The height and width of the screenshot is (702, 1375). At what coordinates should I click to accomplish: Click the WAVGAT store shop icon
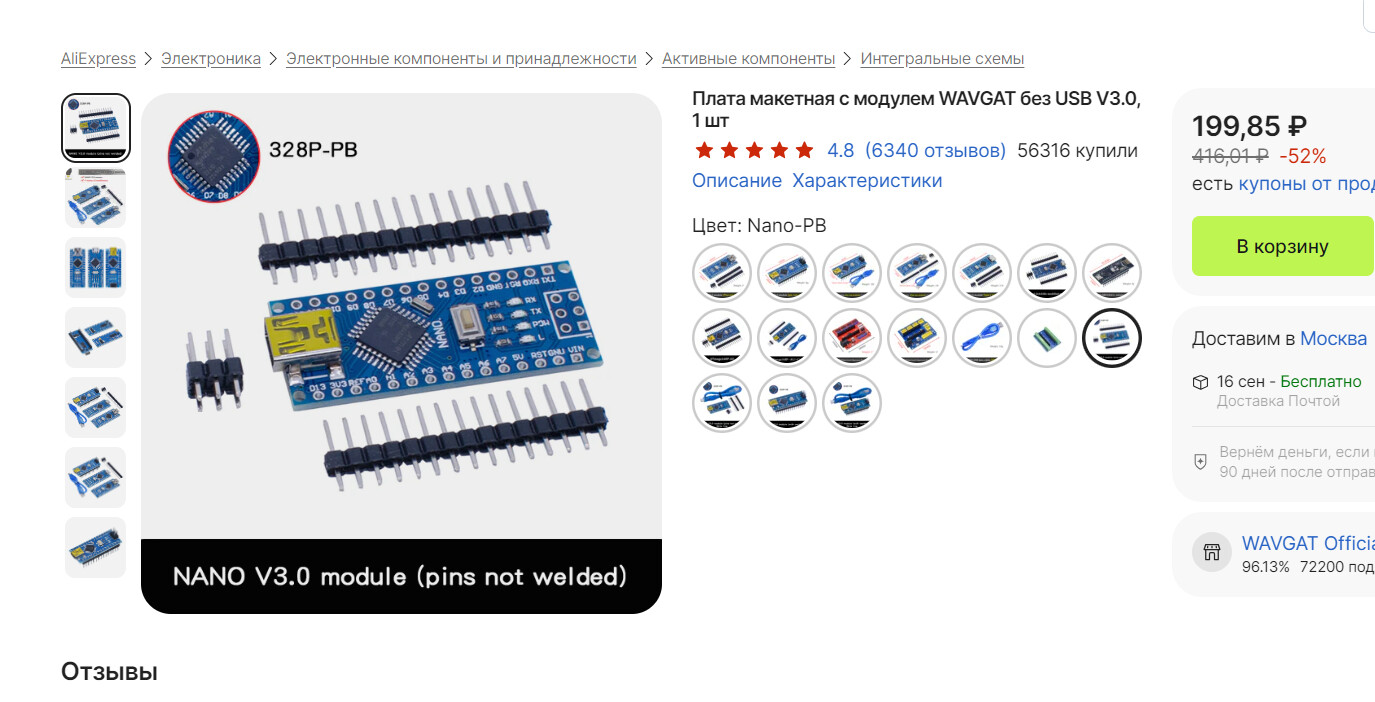tap(1212, 552)
